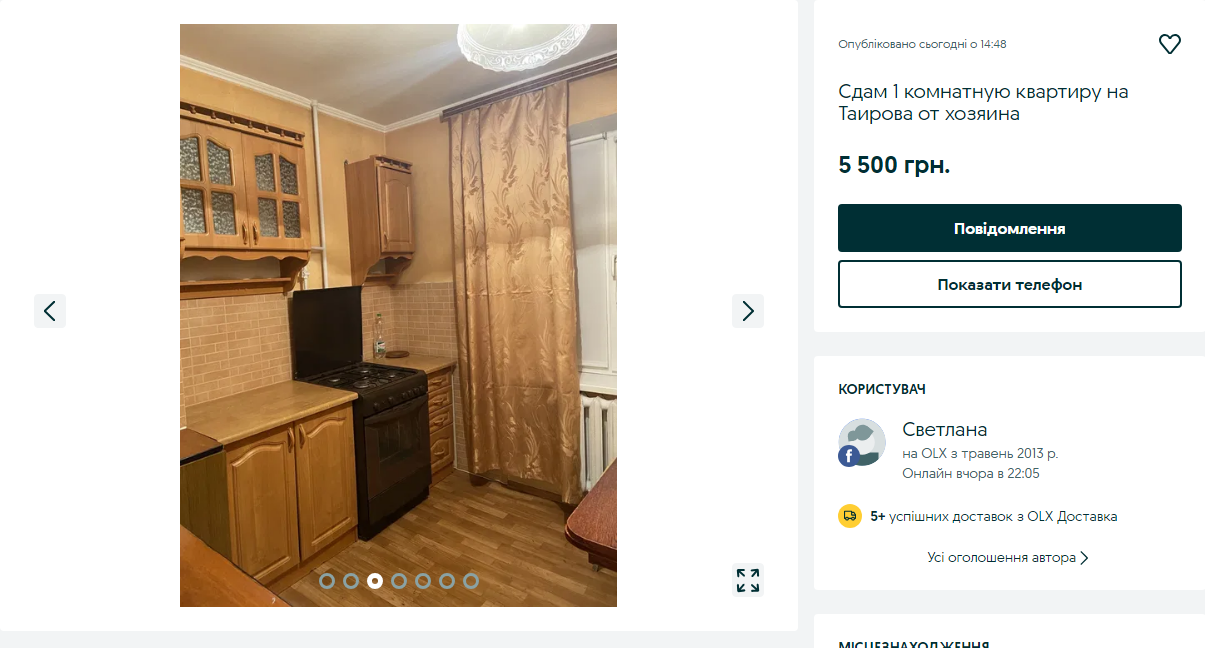Jump to the sixth photo dot
The image size is (1205, 648).
(447, 580)
